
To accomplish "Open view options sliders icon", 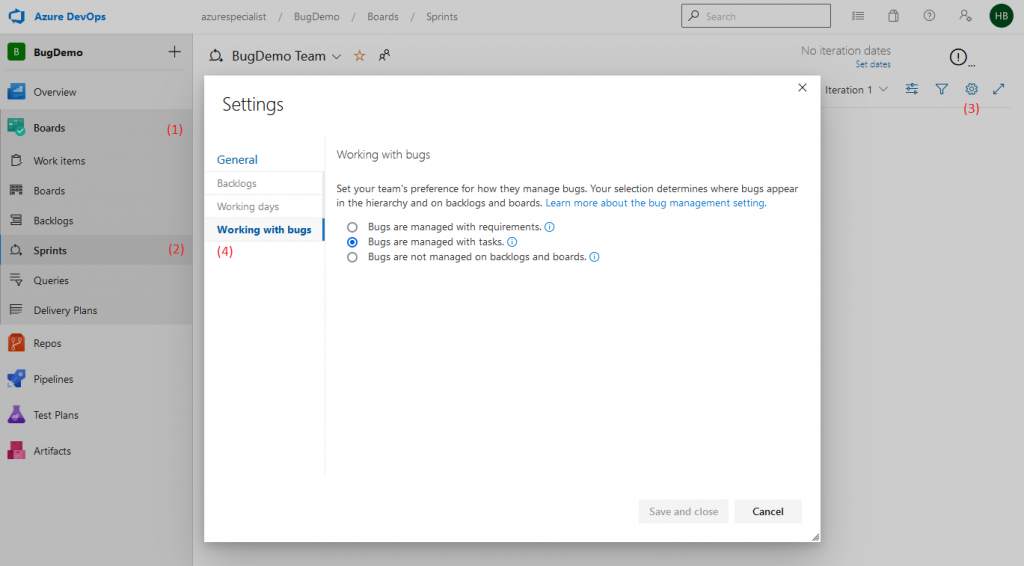I will click(912, 89).
